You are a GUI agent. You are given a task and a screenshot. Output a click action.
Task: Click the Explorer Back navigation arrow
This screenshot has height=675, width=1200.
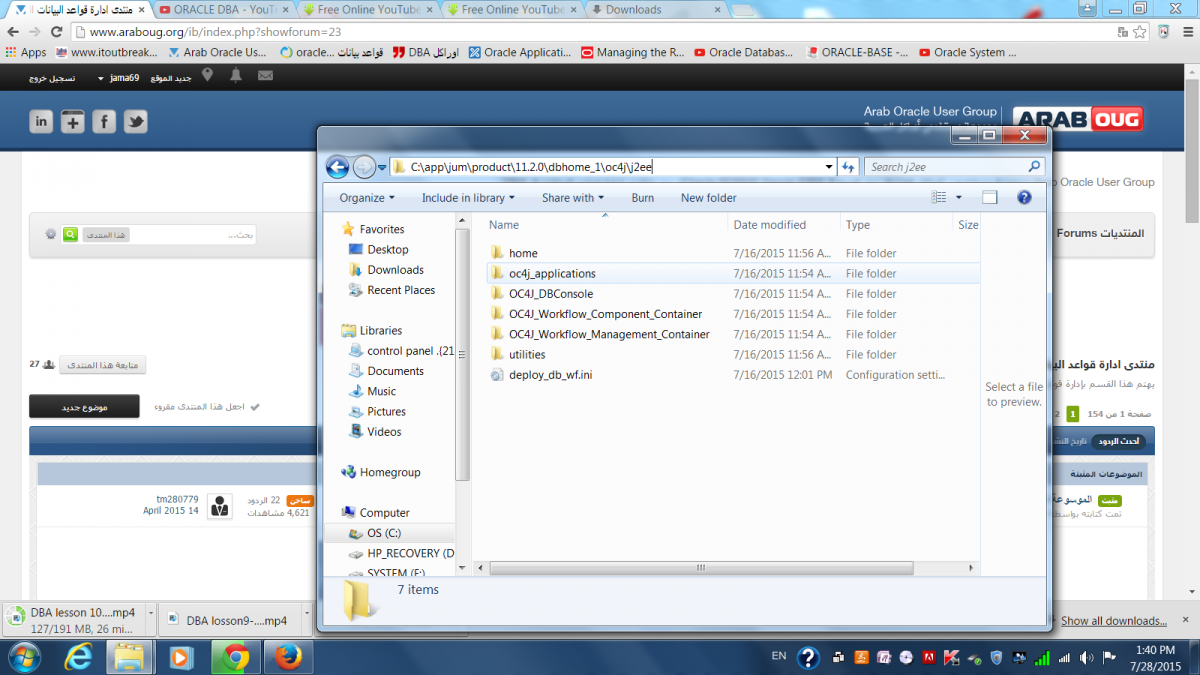click(338, 167)
